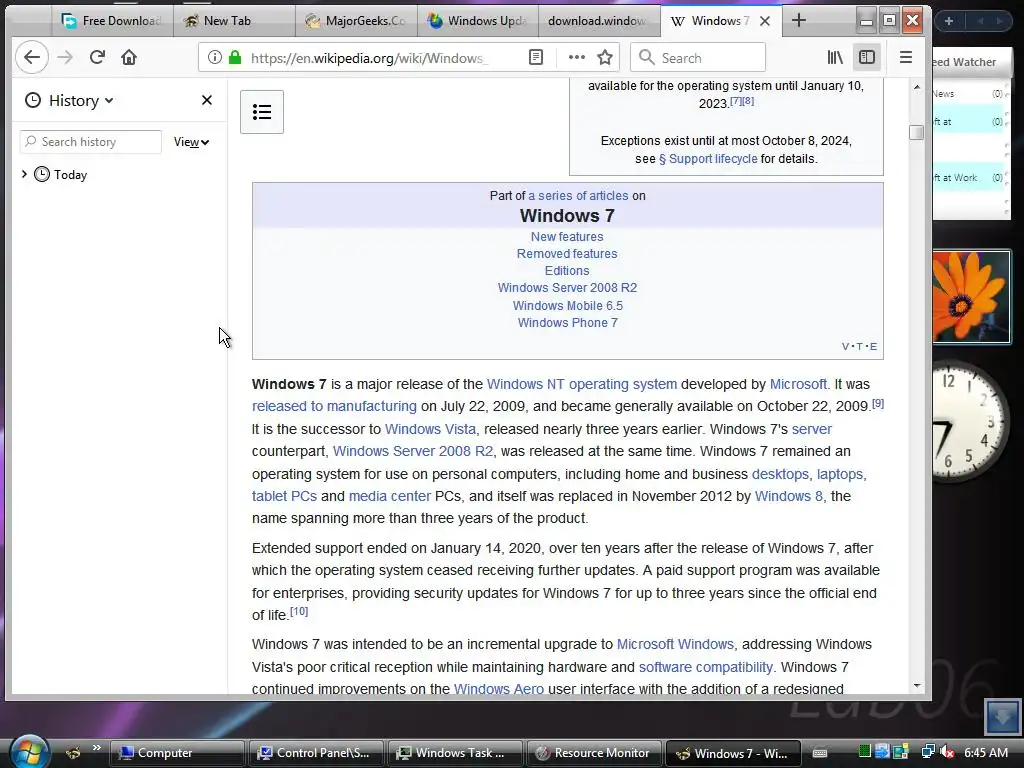1024x768 pixels.
Task: Open the Removed features link
Action: [567, 253]
